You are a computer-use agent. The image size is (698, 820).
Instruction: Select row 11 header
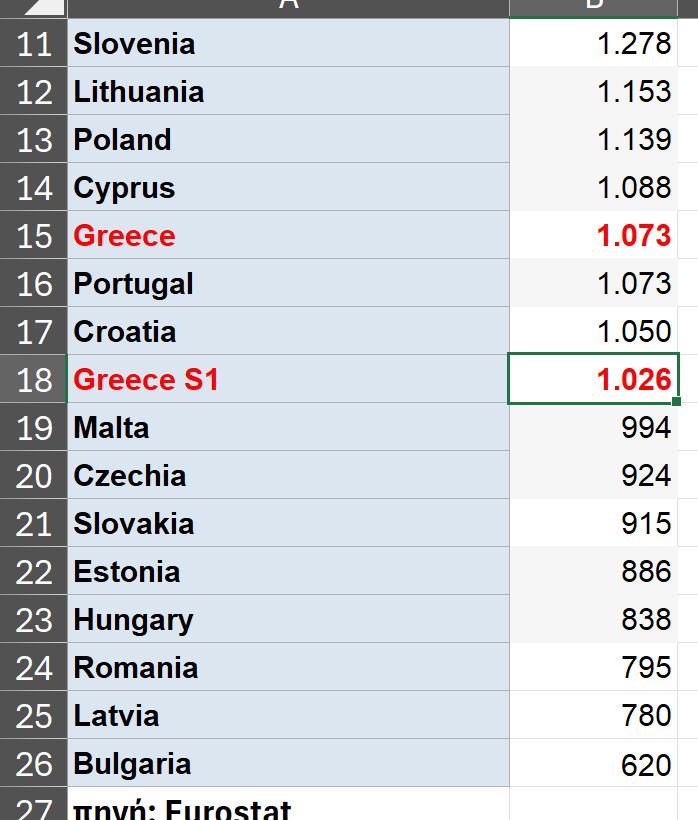pyautogui.click(x=34, y=44)
